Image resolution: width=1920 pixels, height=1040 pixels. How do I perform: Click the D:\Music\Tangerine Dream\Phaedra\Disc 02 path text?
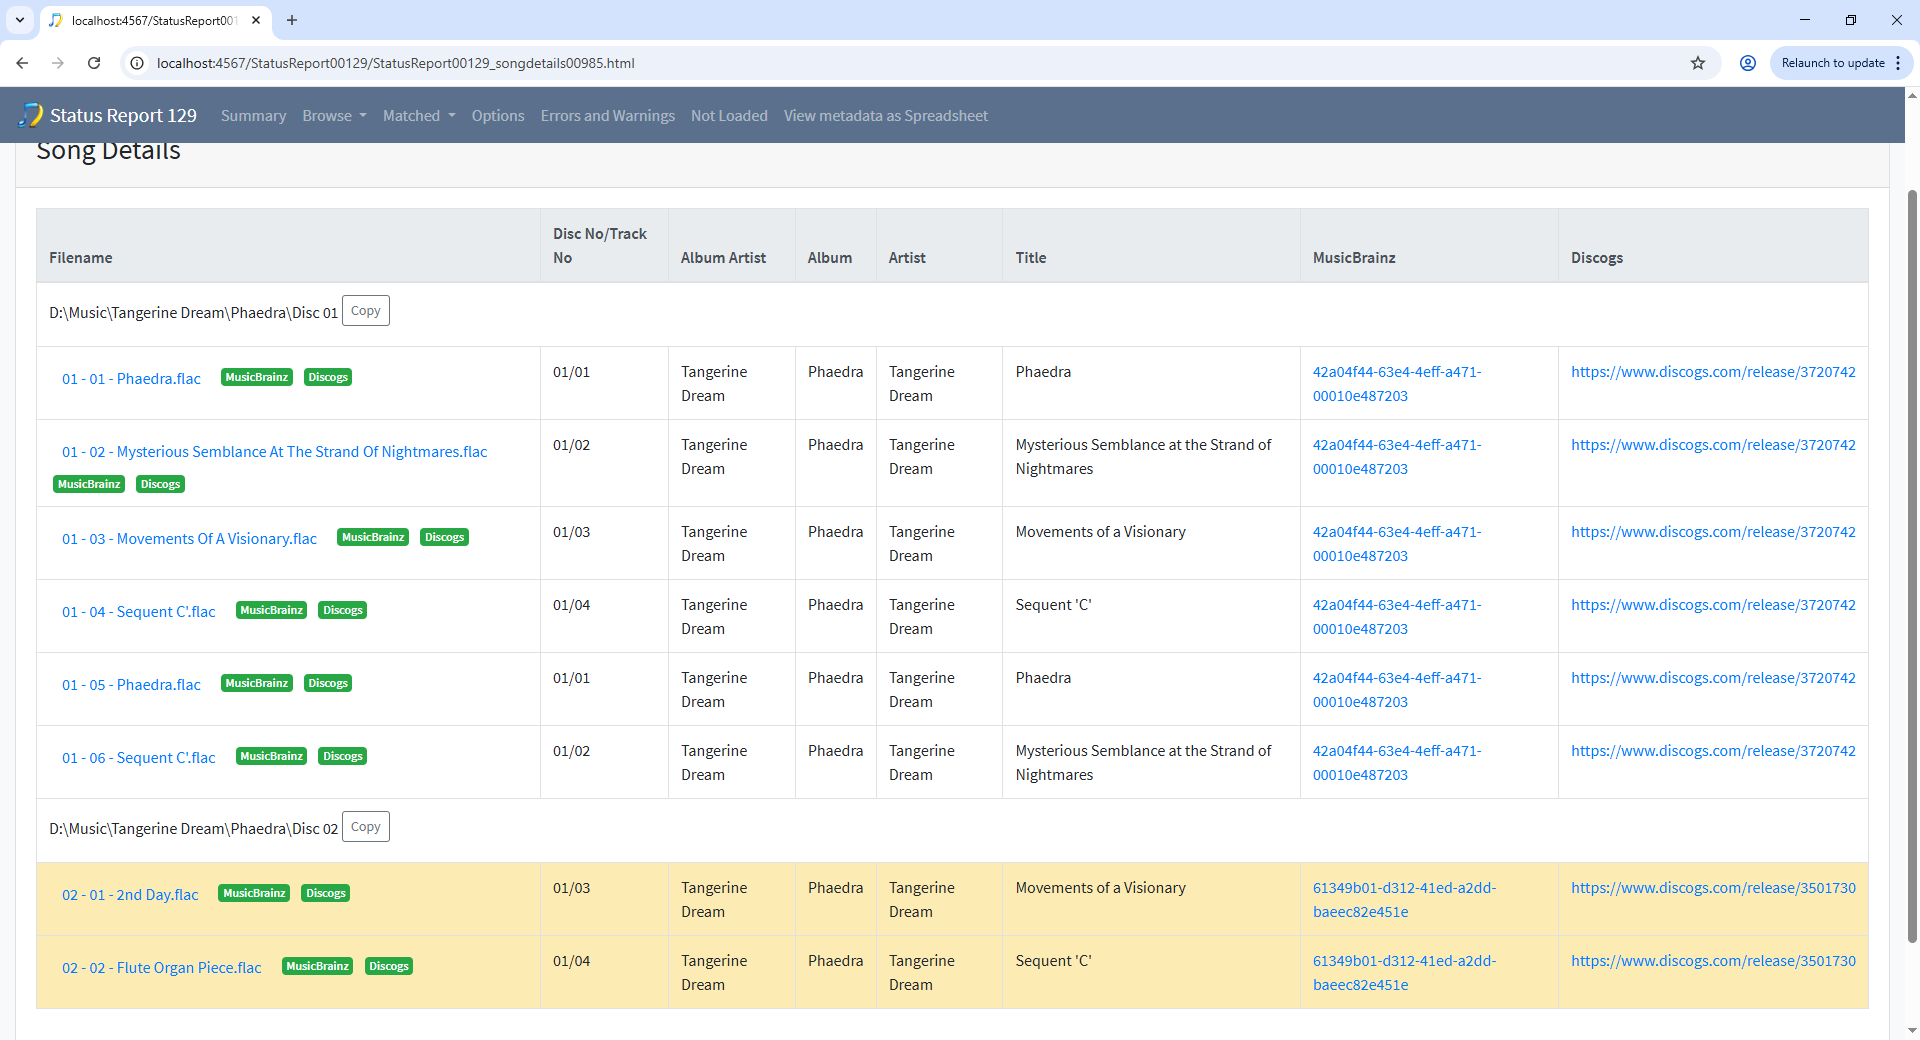click(194, 829)
